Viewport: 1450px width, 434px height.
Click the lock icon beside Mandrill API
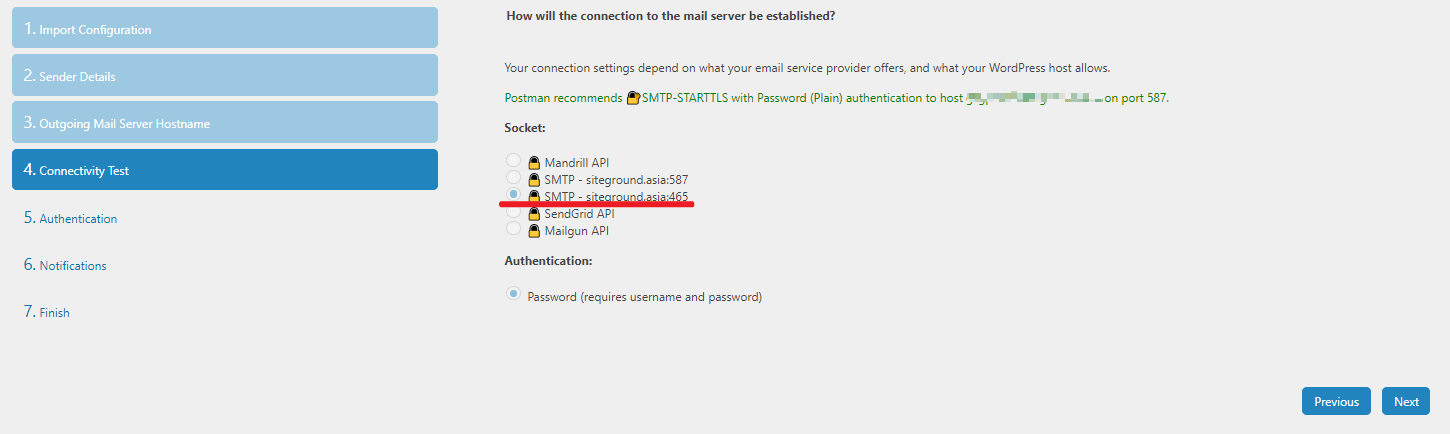(534, 162)
